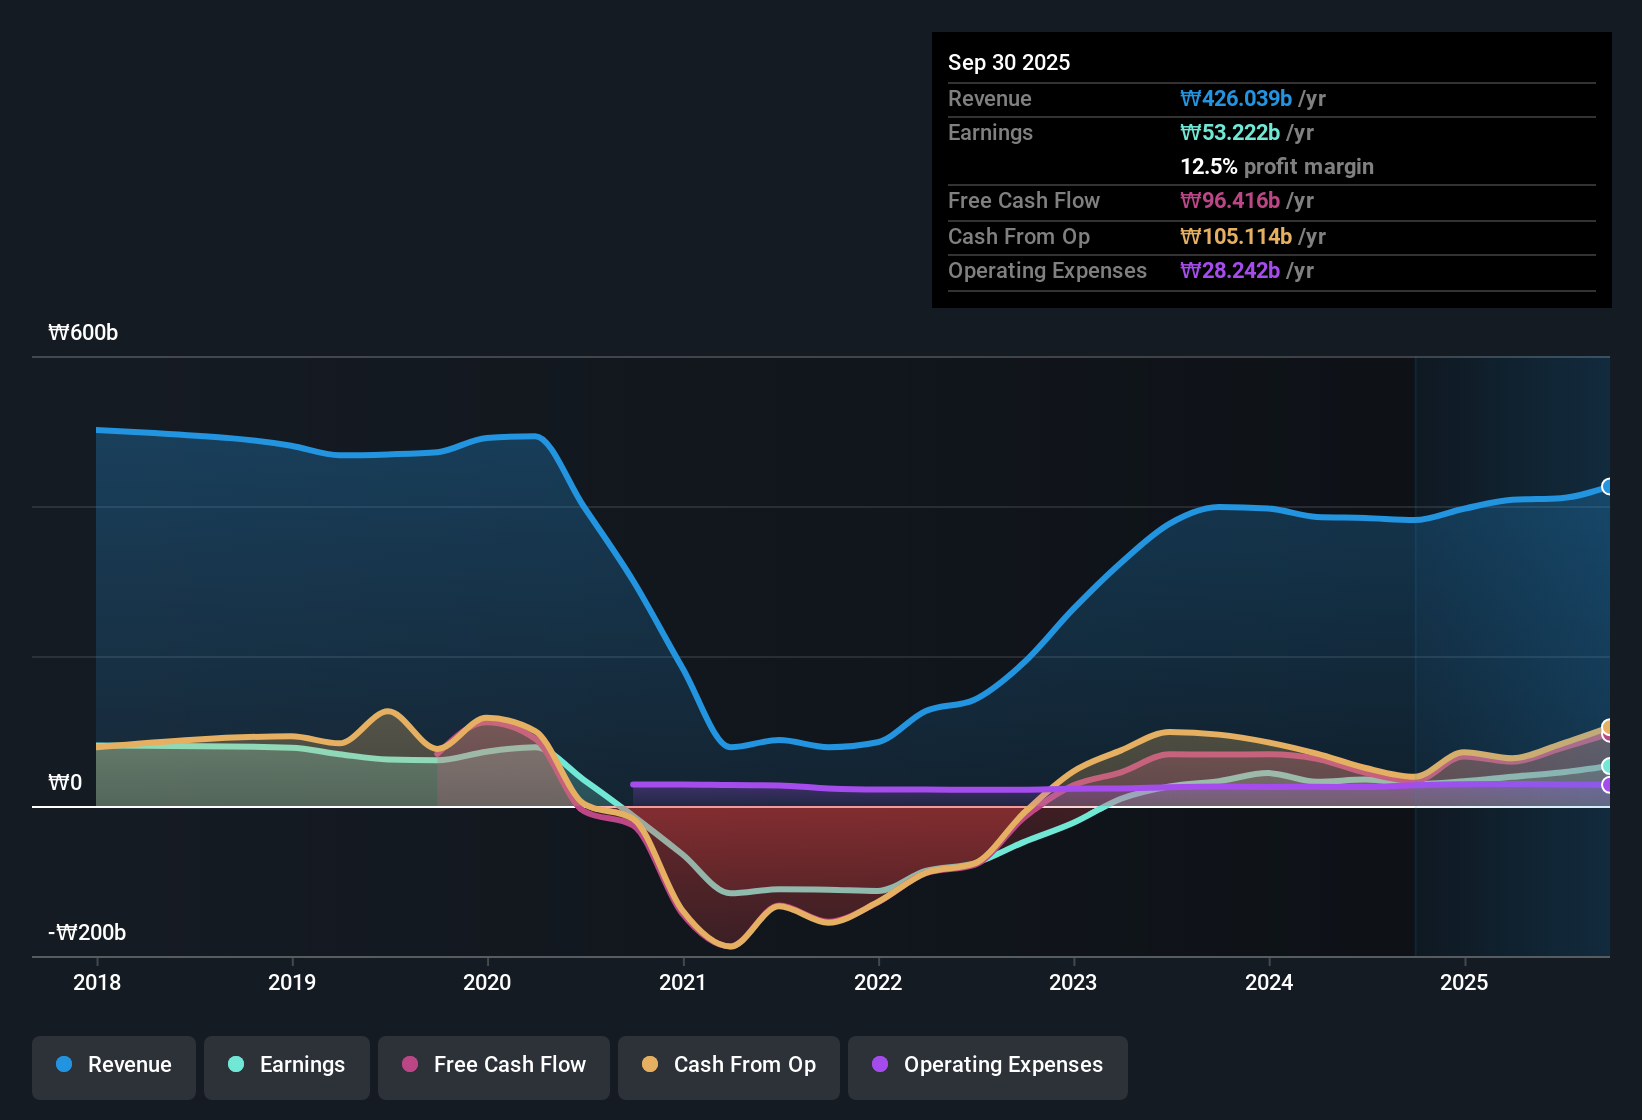Select the teal Earnings legend dot

pyautogui.click(x=236, y=1065)
